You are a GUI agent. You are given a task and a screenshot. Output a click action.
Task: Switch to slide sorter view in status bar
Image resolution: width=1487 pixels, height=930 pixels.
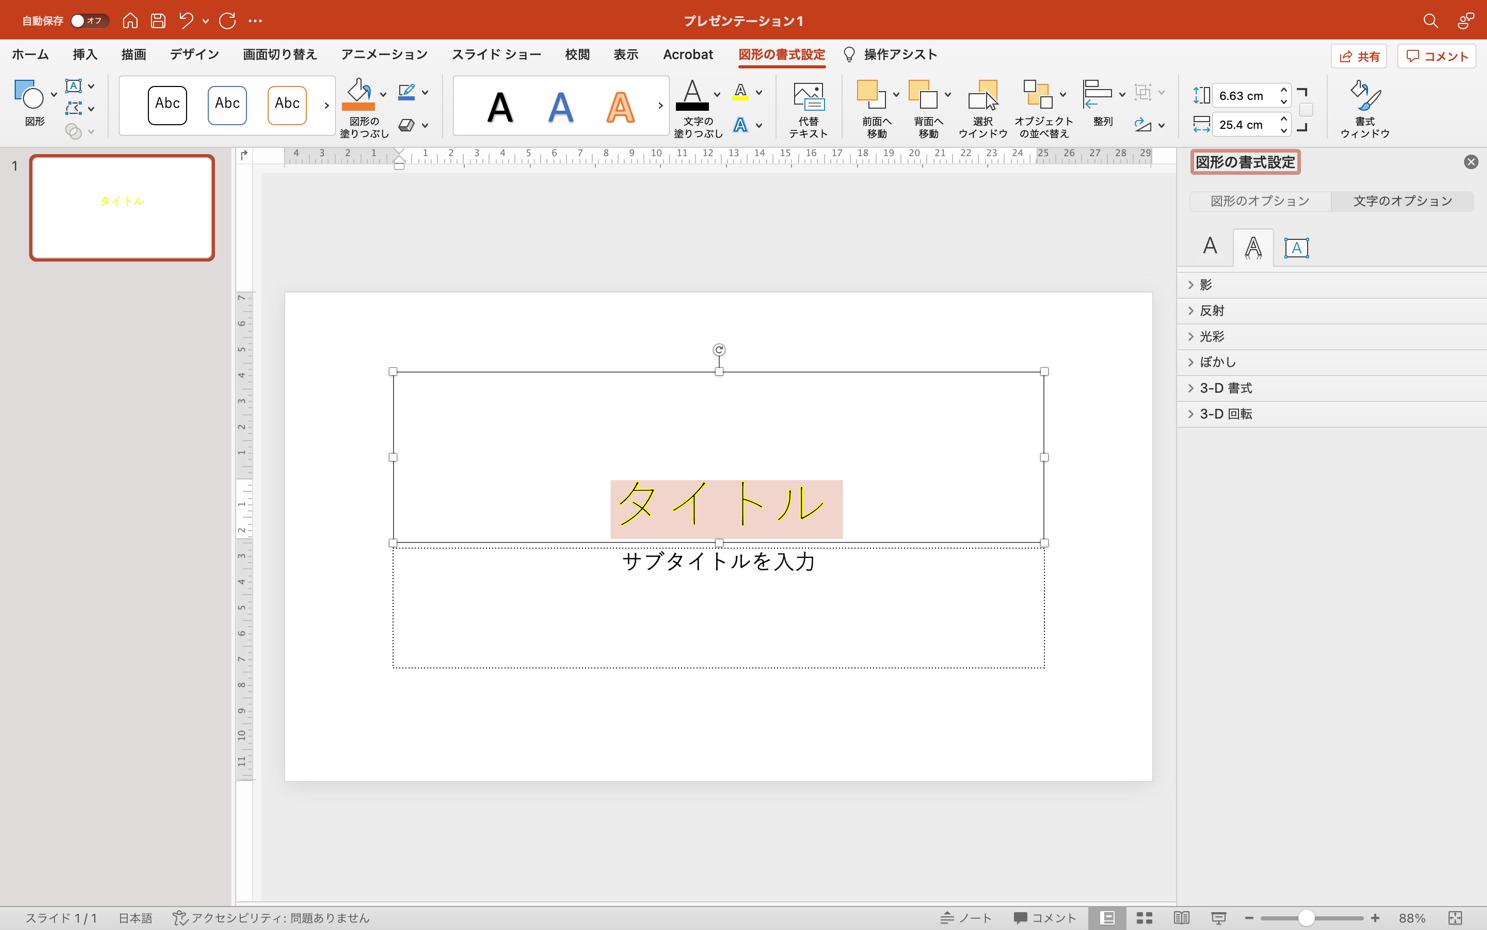[1144, 918]
